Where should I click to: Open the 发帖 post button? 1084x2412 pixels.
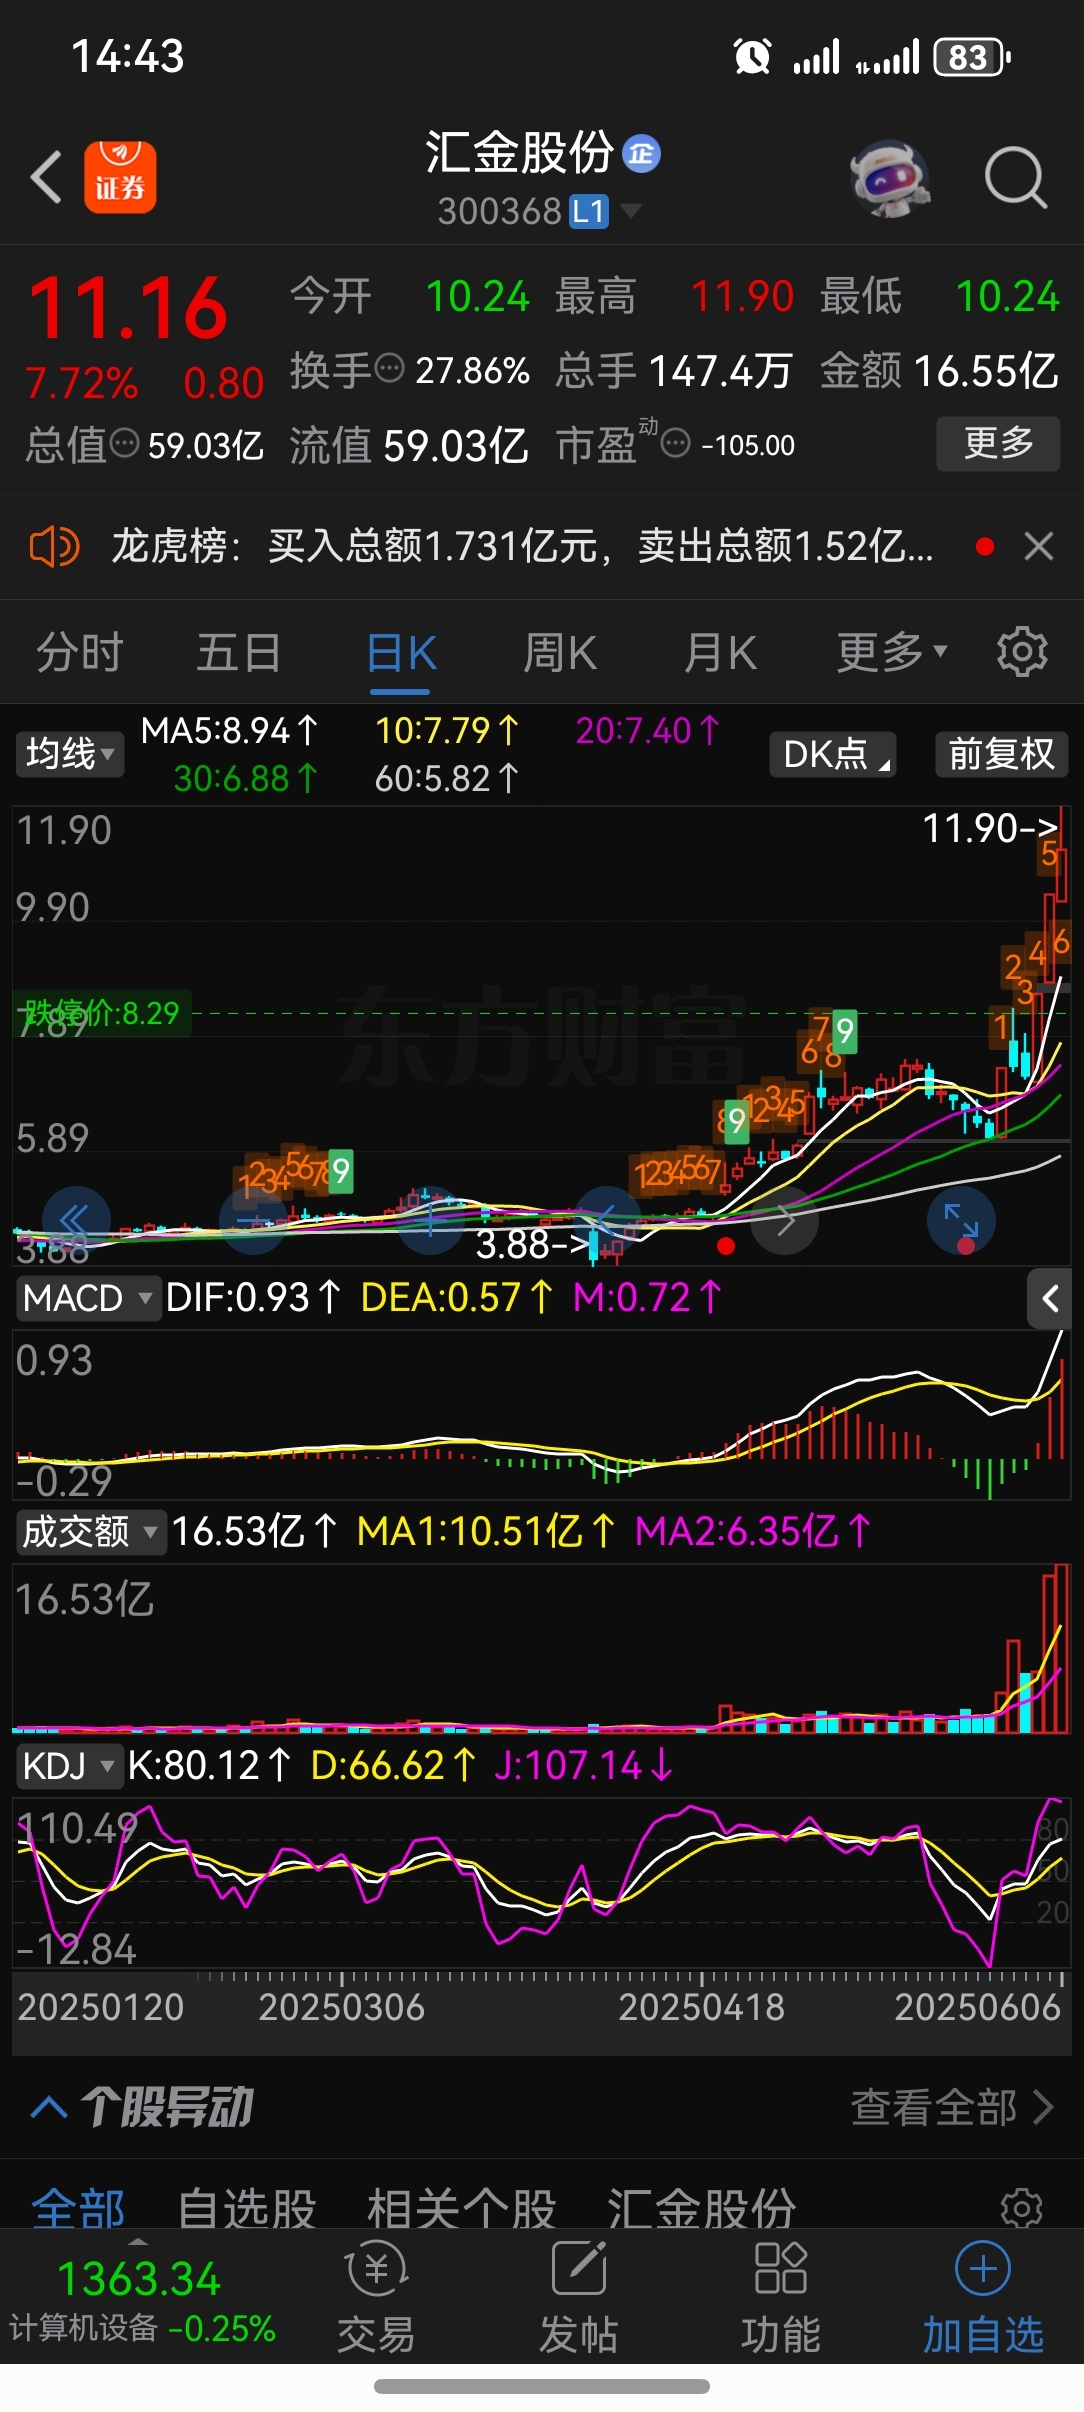coord(579,2297)
